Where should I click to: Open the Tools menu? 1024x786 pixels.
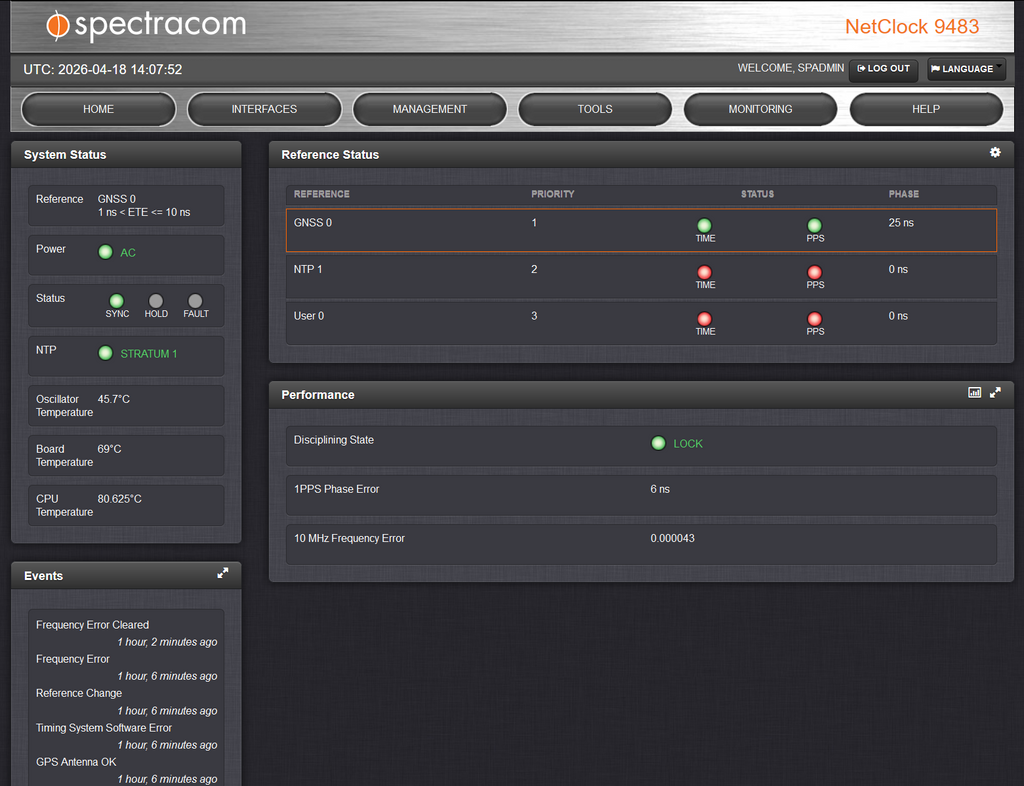tap(595, 109)
